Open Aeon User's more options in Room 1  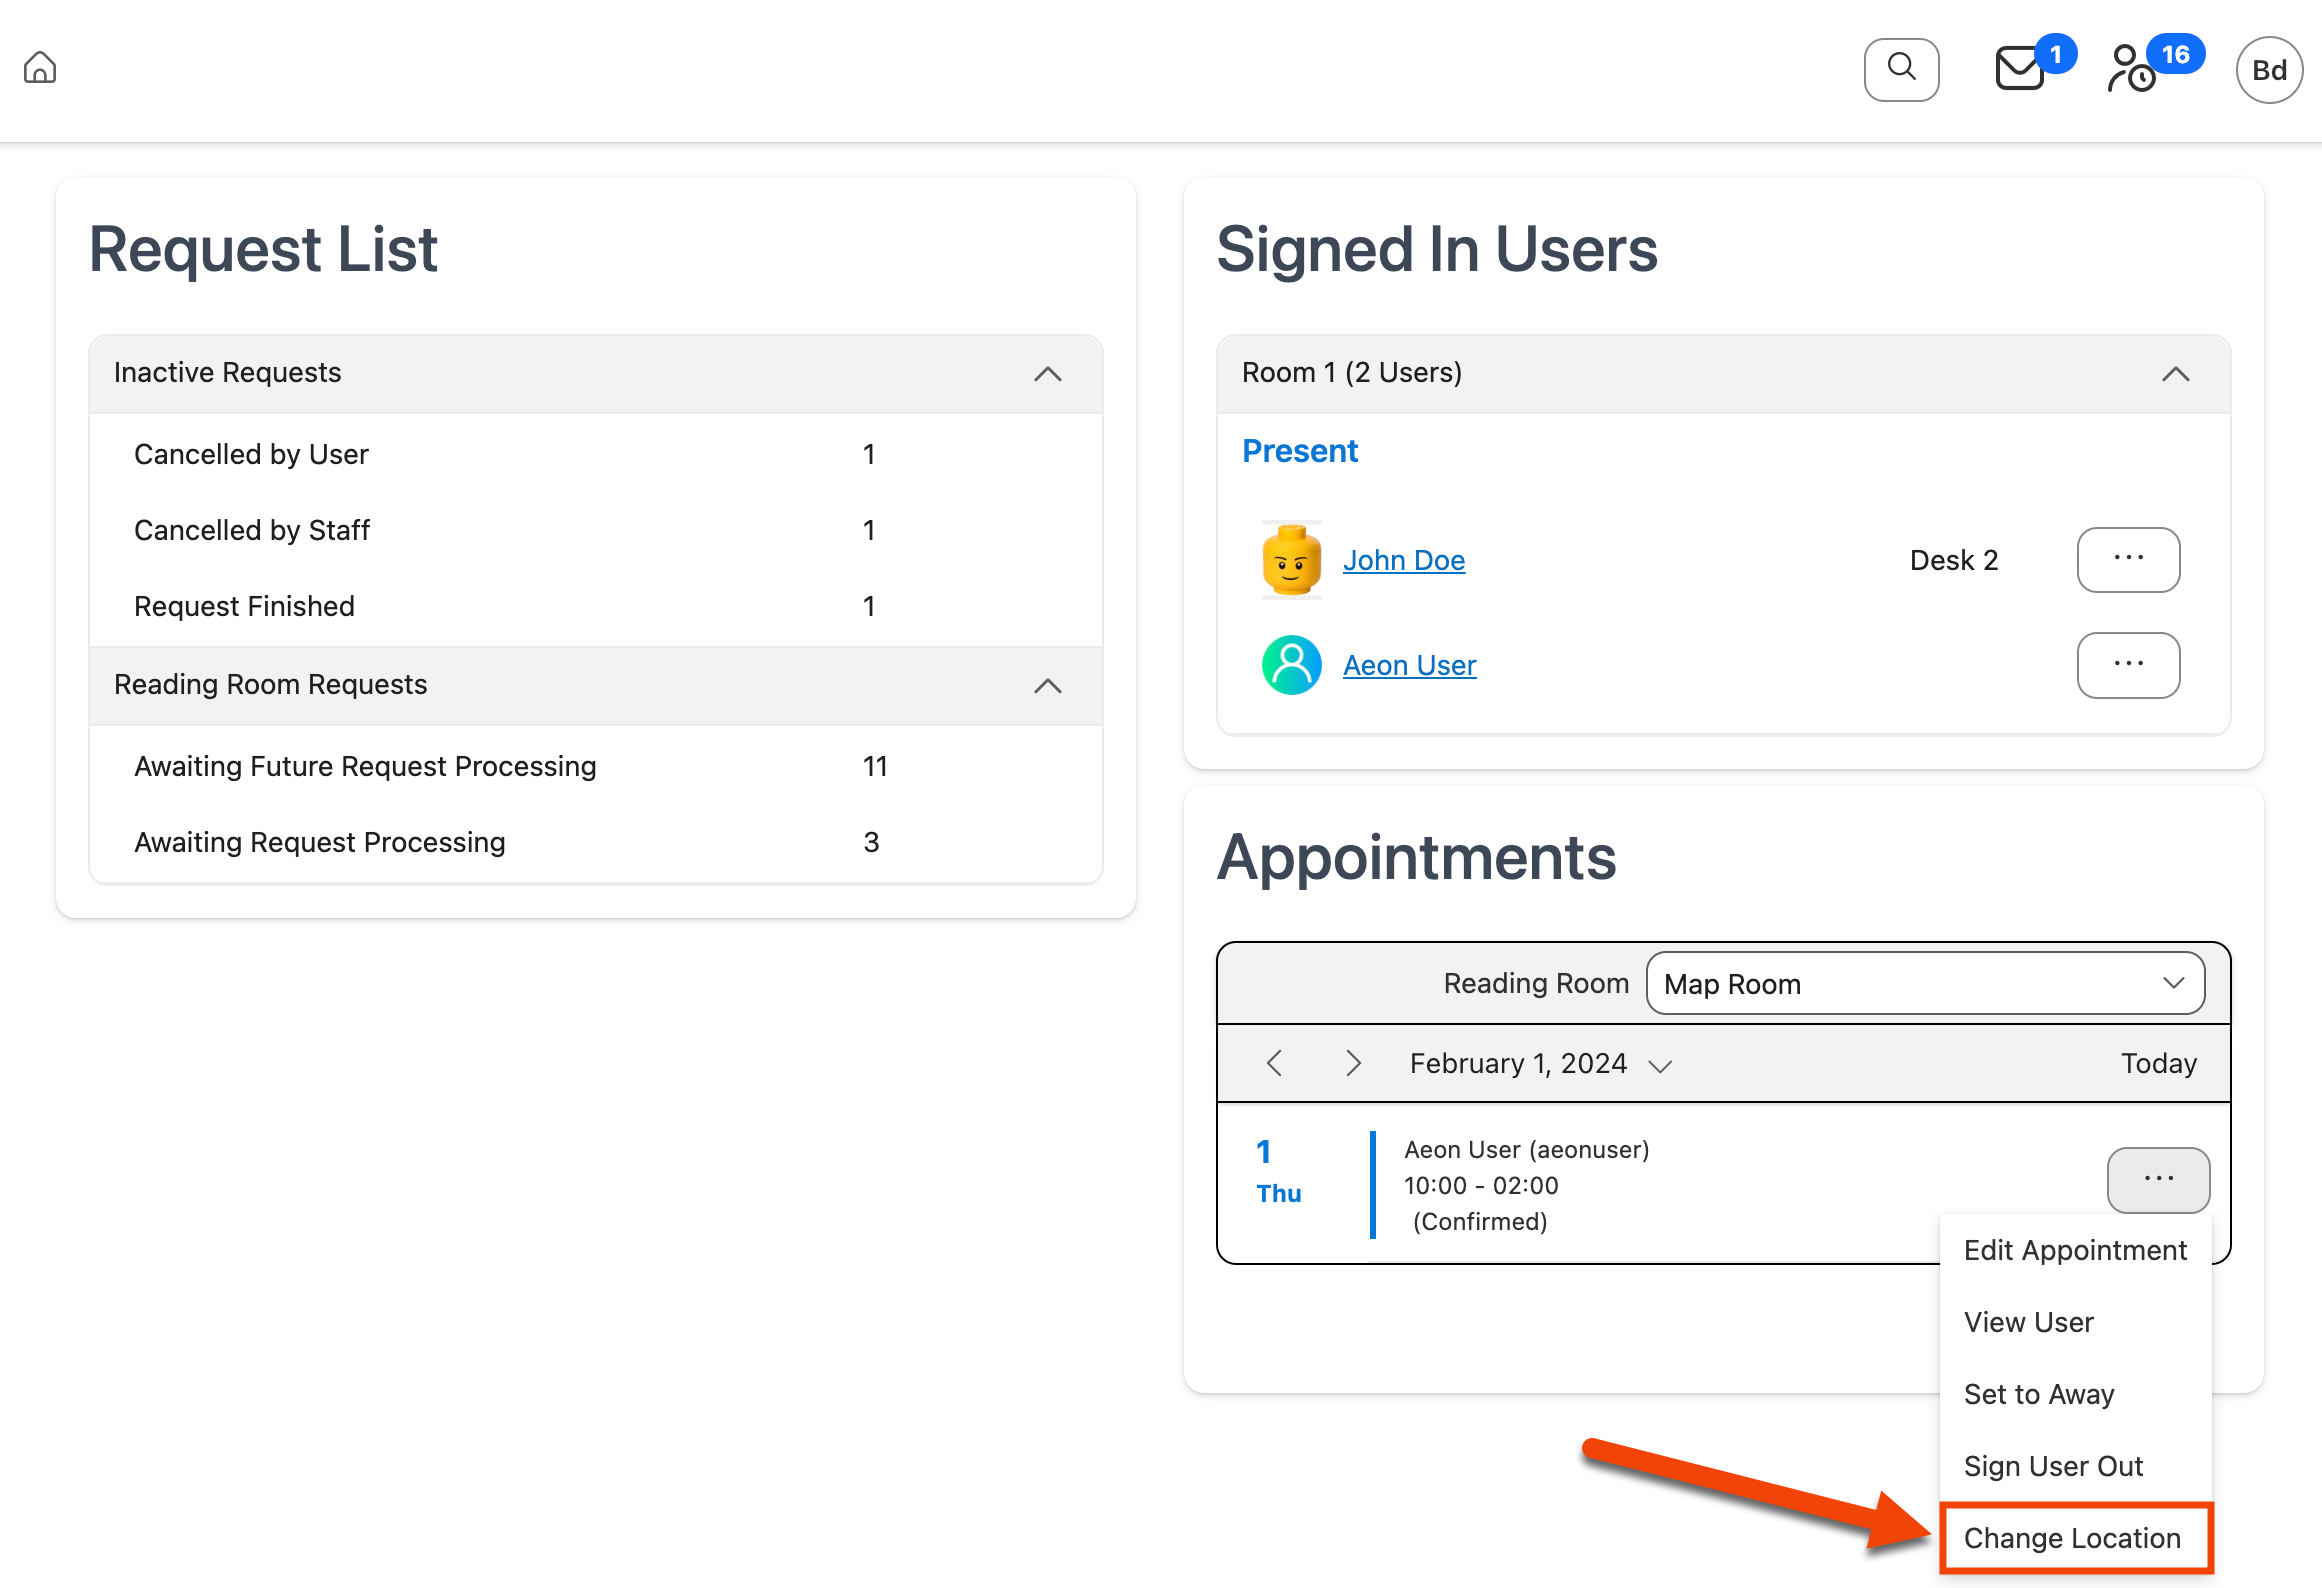pyautogui.click(x=2128, y=665)
